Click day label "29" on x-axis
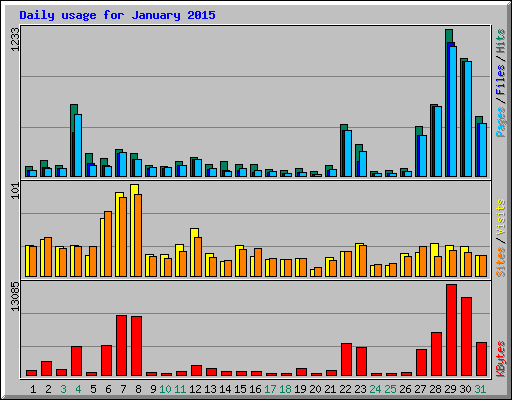 point(450,389)
